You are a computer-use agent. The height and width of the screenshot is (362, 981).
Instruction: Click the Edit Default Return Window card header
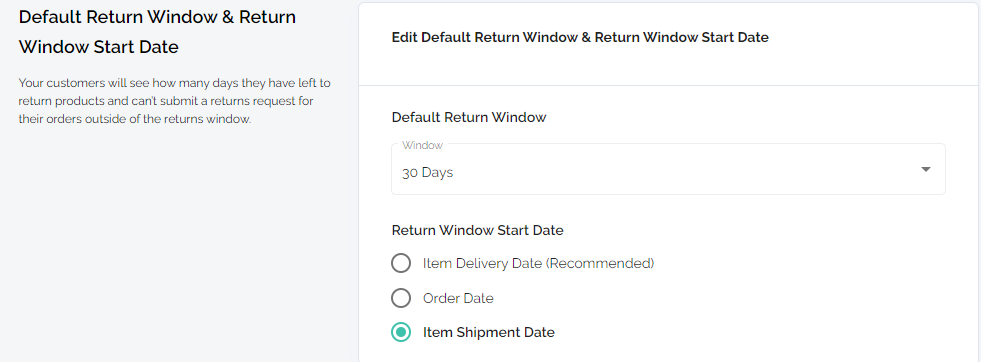click(x=580, y=38)
